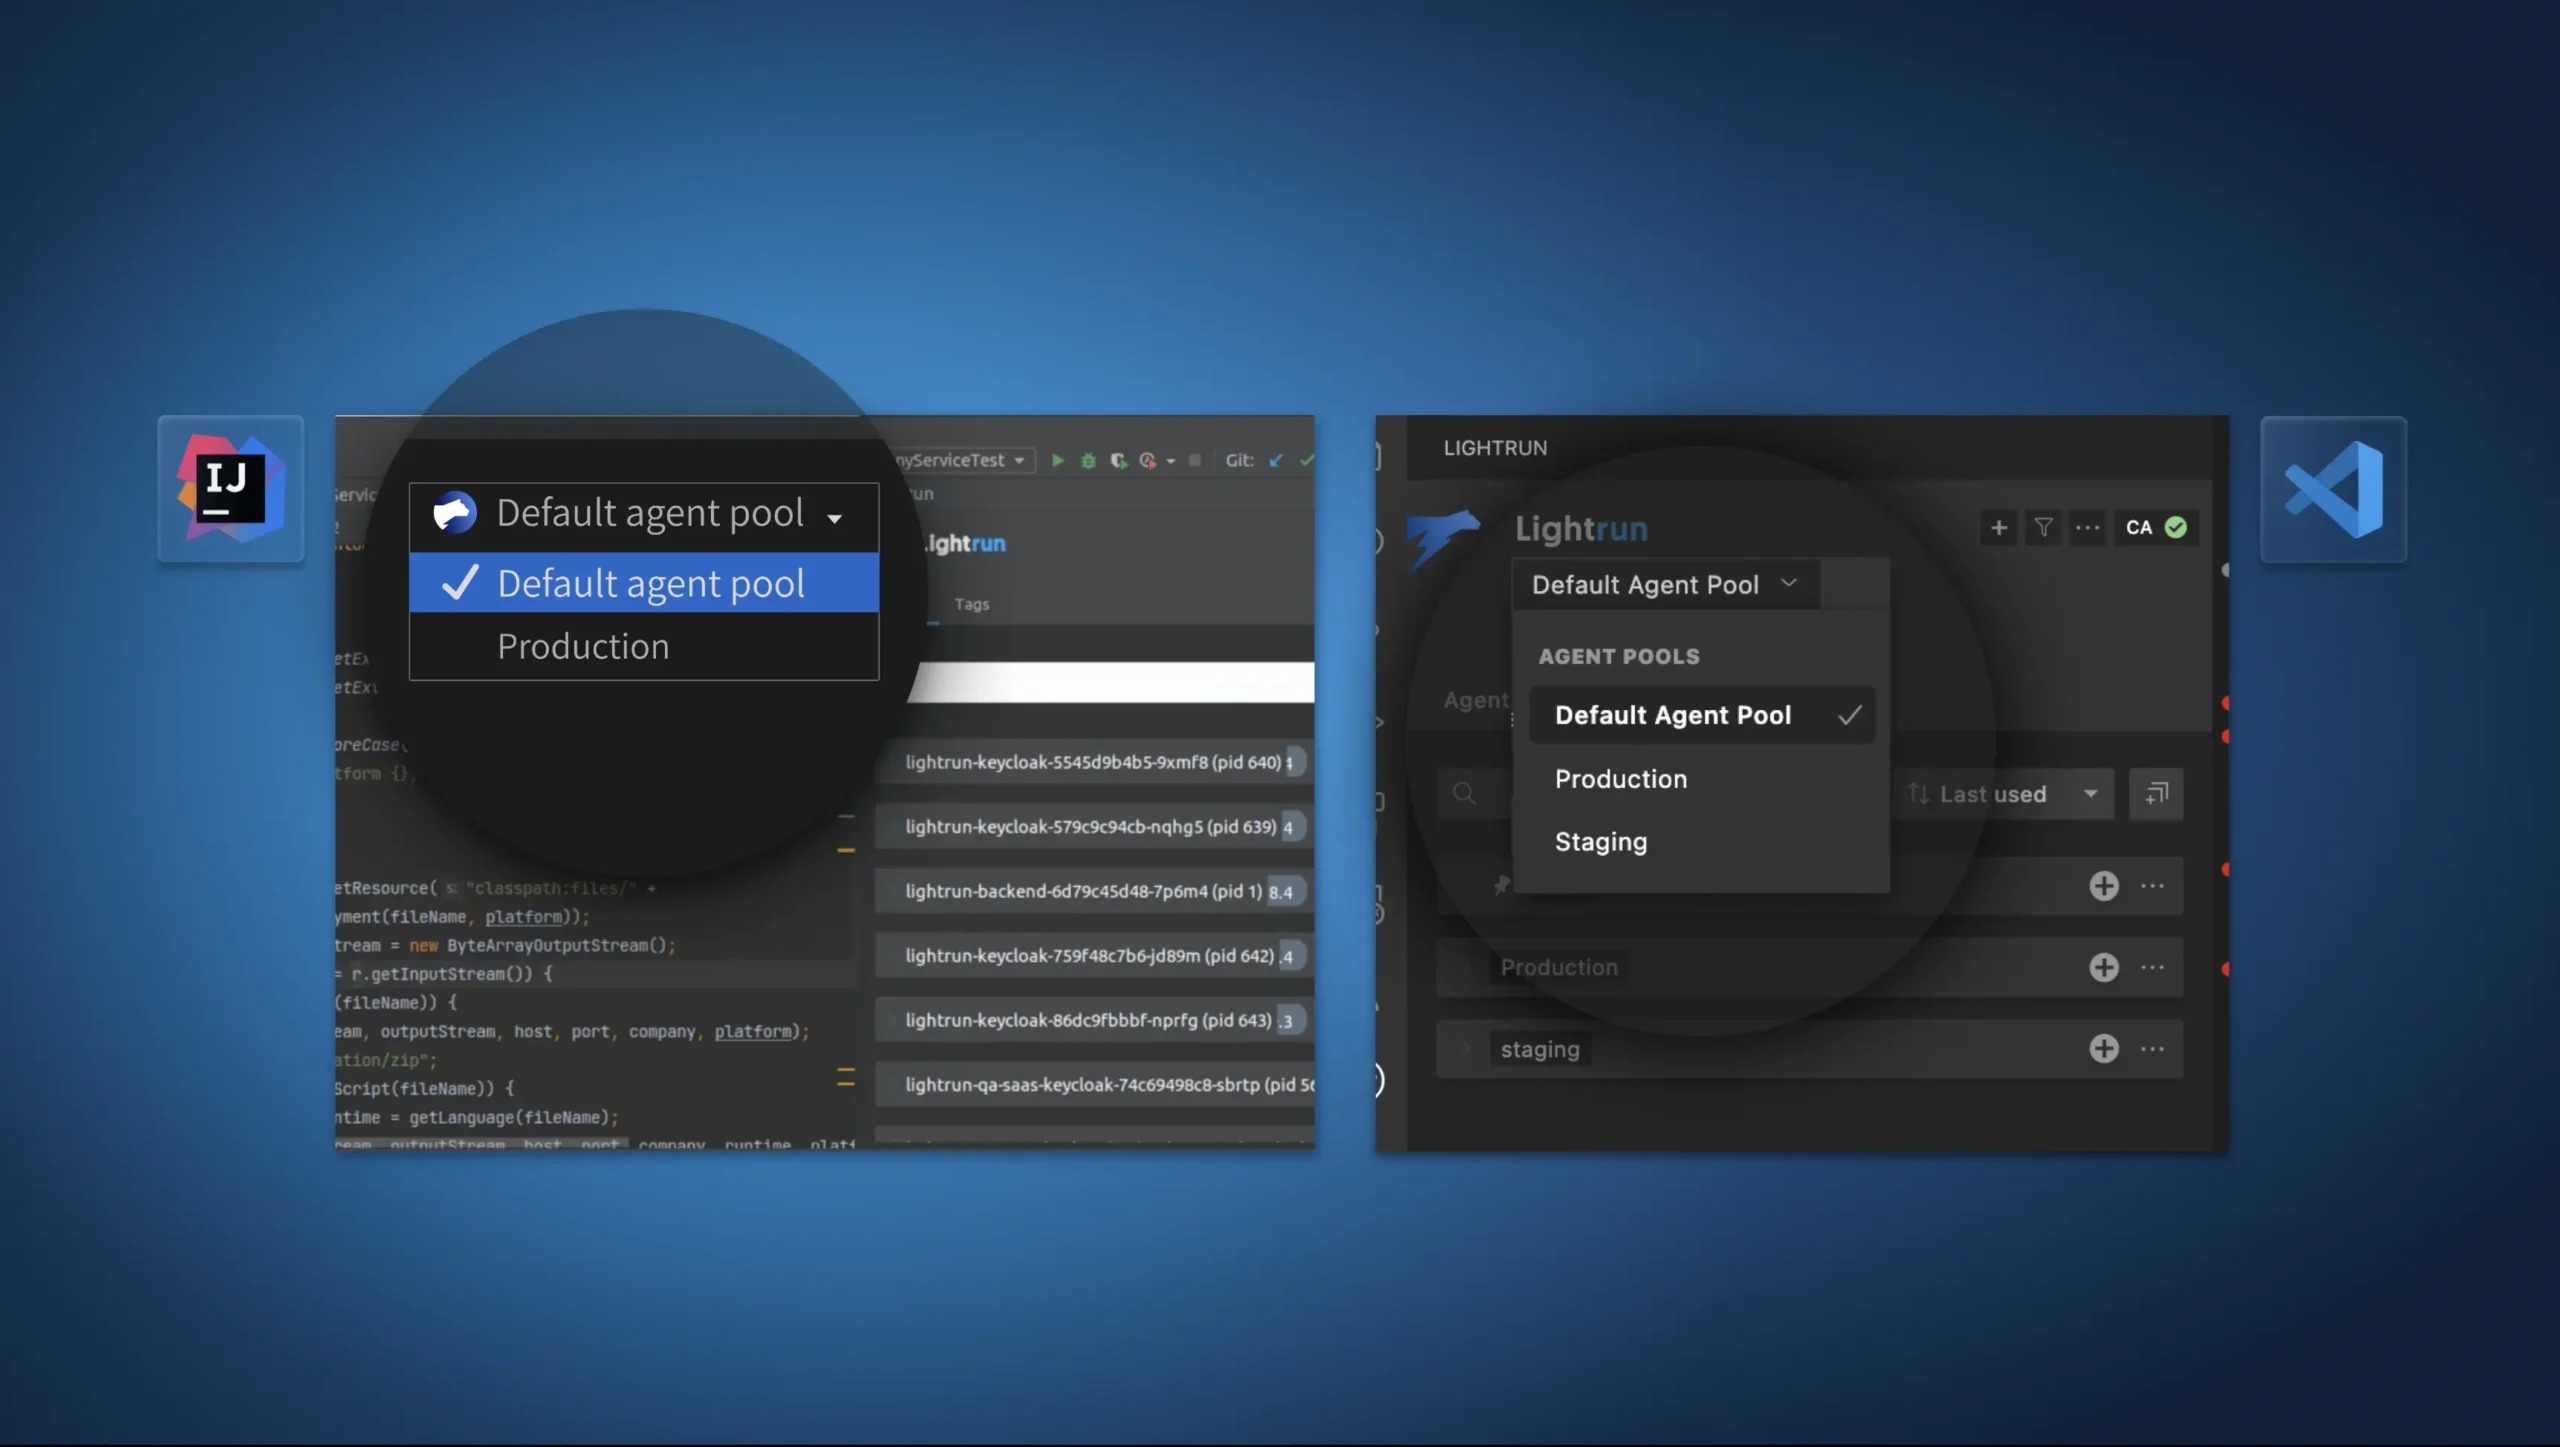
Task: Click the CA account status badge
Action: (2155, 527)
